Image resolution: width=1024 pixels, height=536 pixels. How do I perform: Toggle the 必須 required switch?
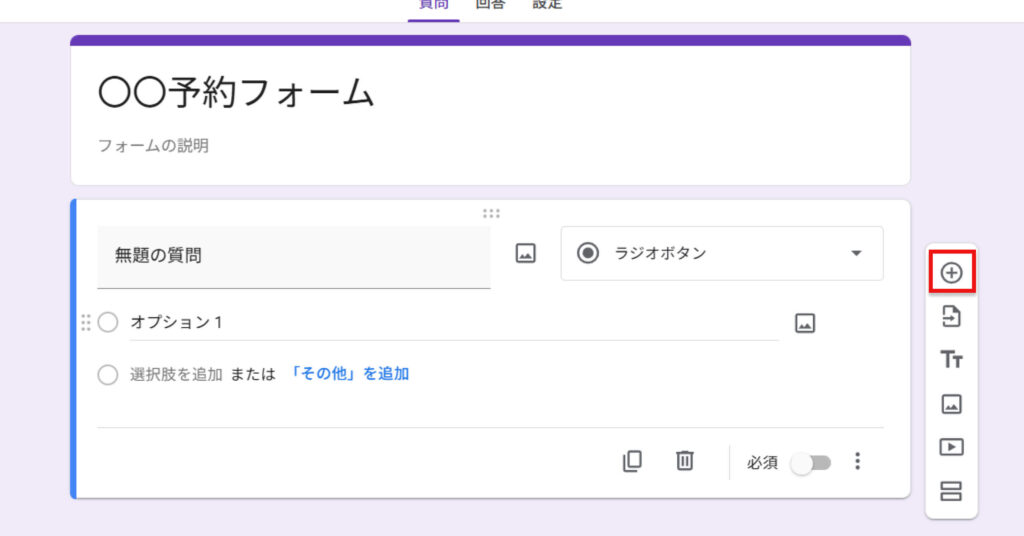coord(810,463)
